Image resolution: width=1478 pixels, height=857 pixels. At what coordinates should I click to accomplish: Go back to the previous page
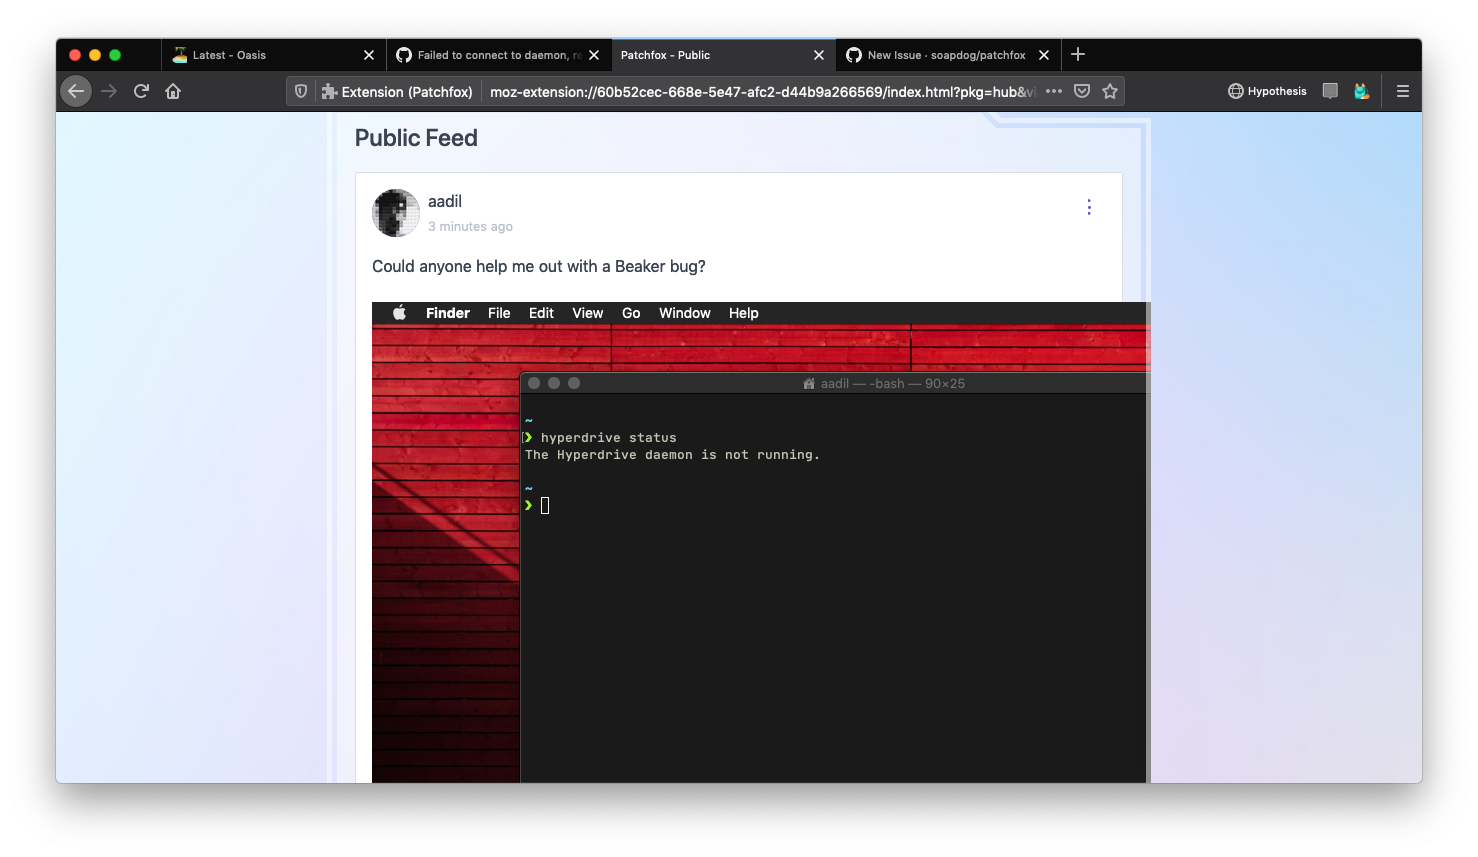[x=76, y=90]
